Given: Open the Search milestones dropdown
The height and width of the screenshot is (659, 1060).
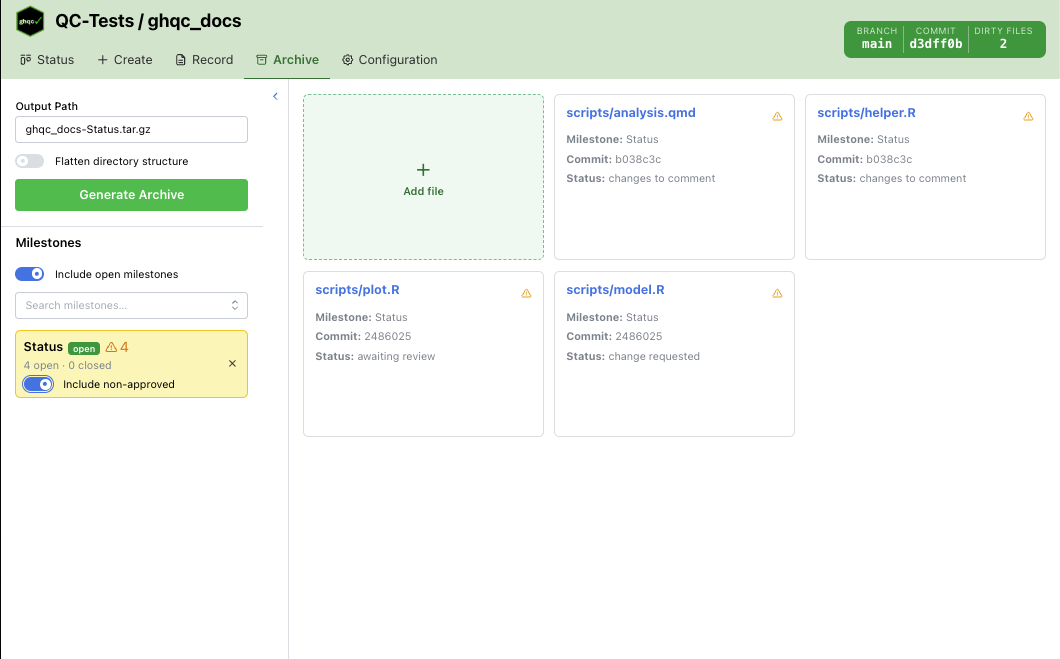Looking at the screenshot, I should tap(131, 305).
